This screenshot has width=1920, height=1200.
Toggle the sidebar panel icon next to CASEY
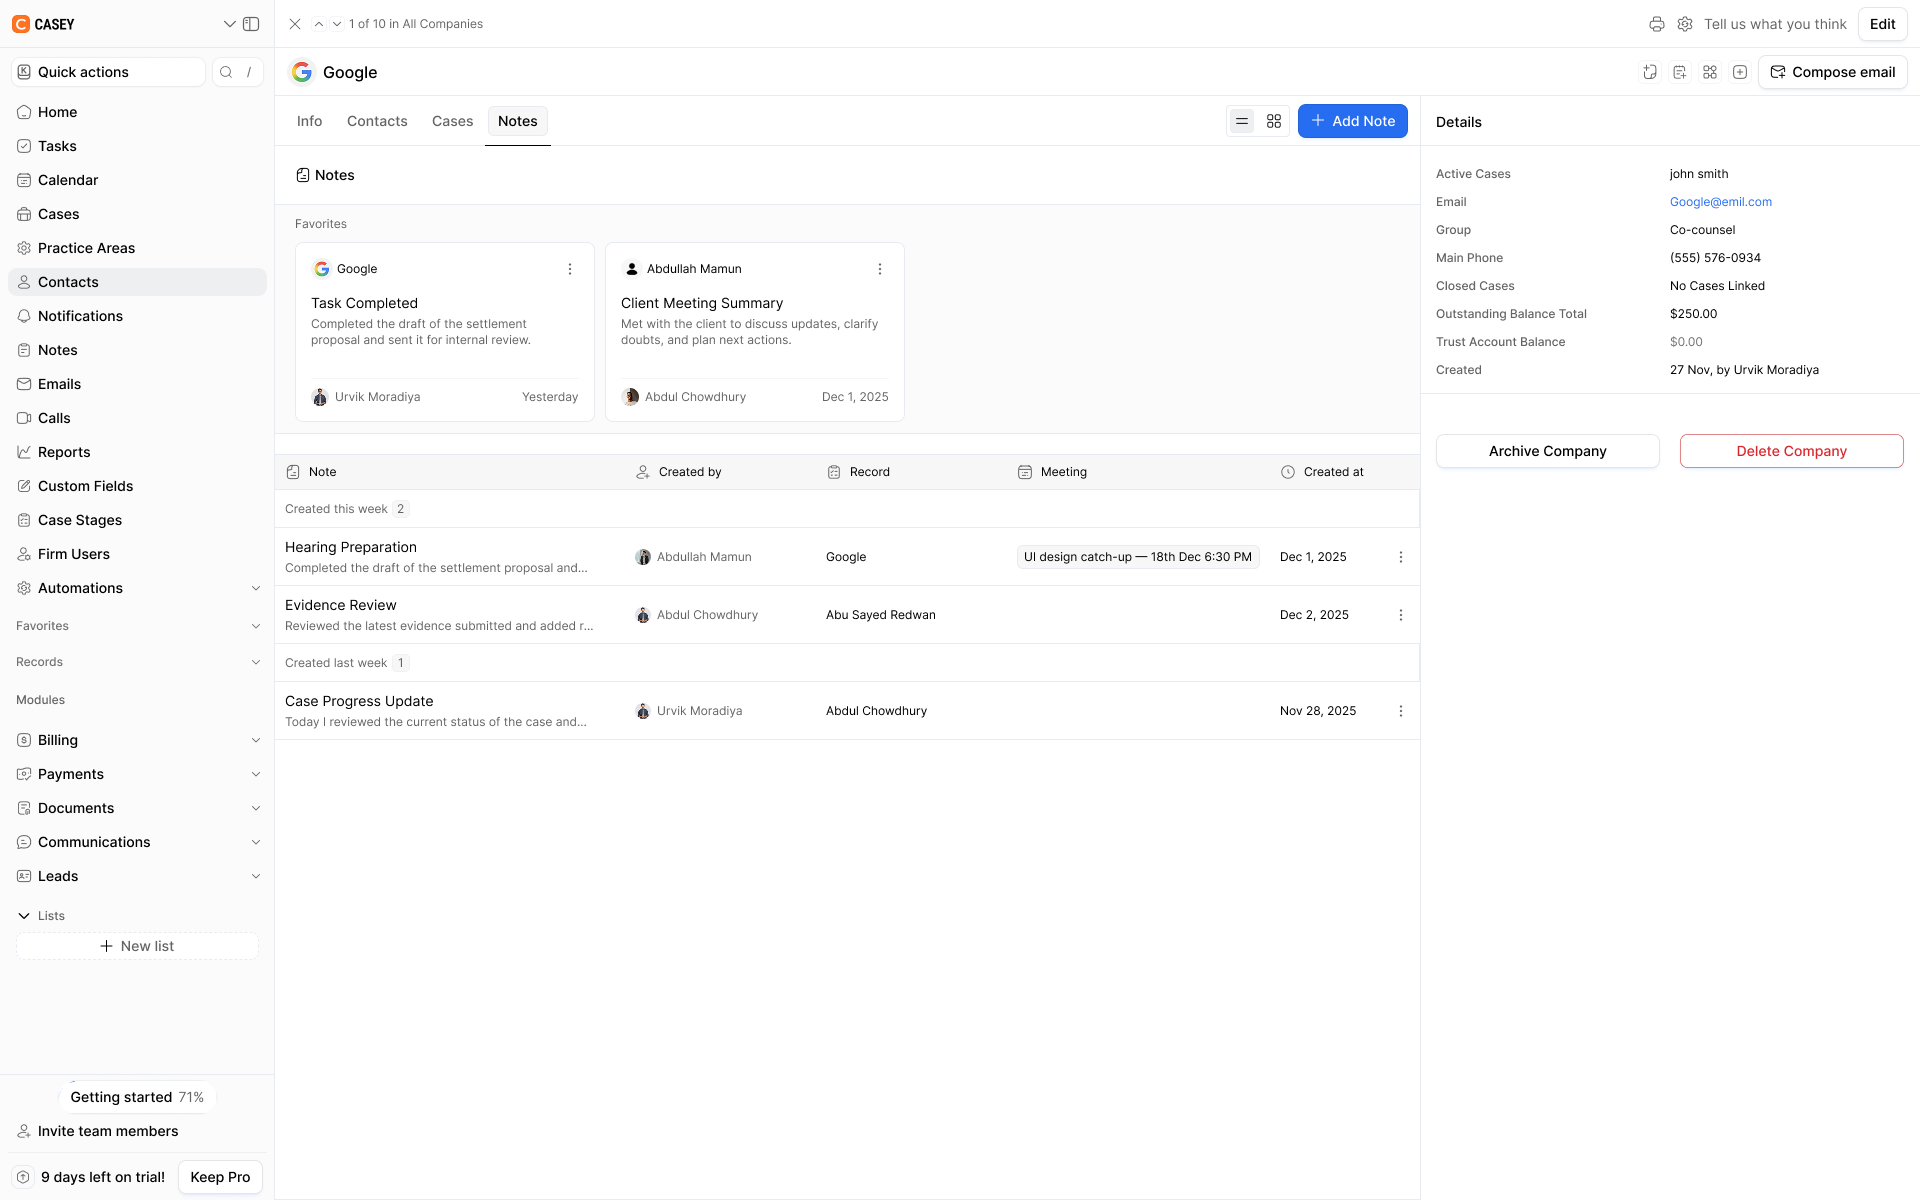tap(251, 24)
